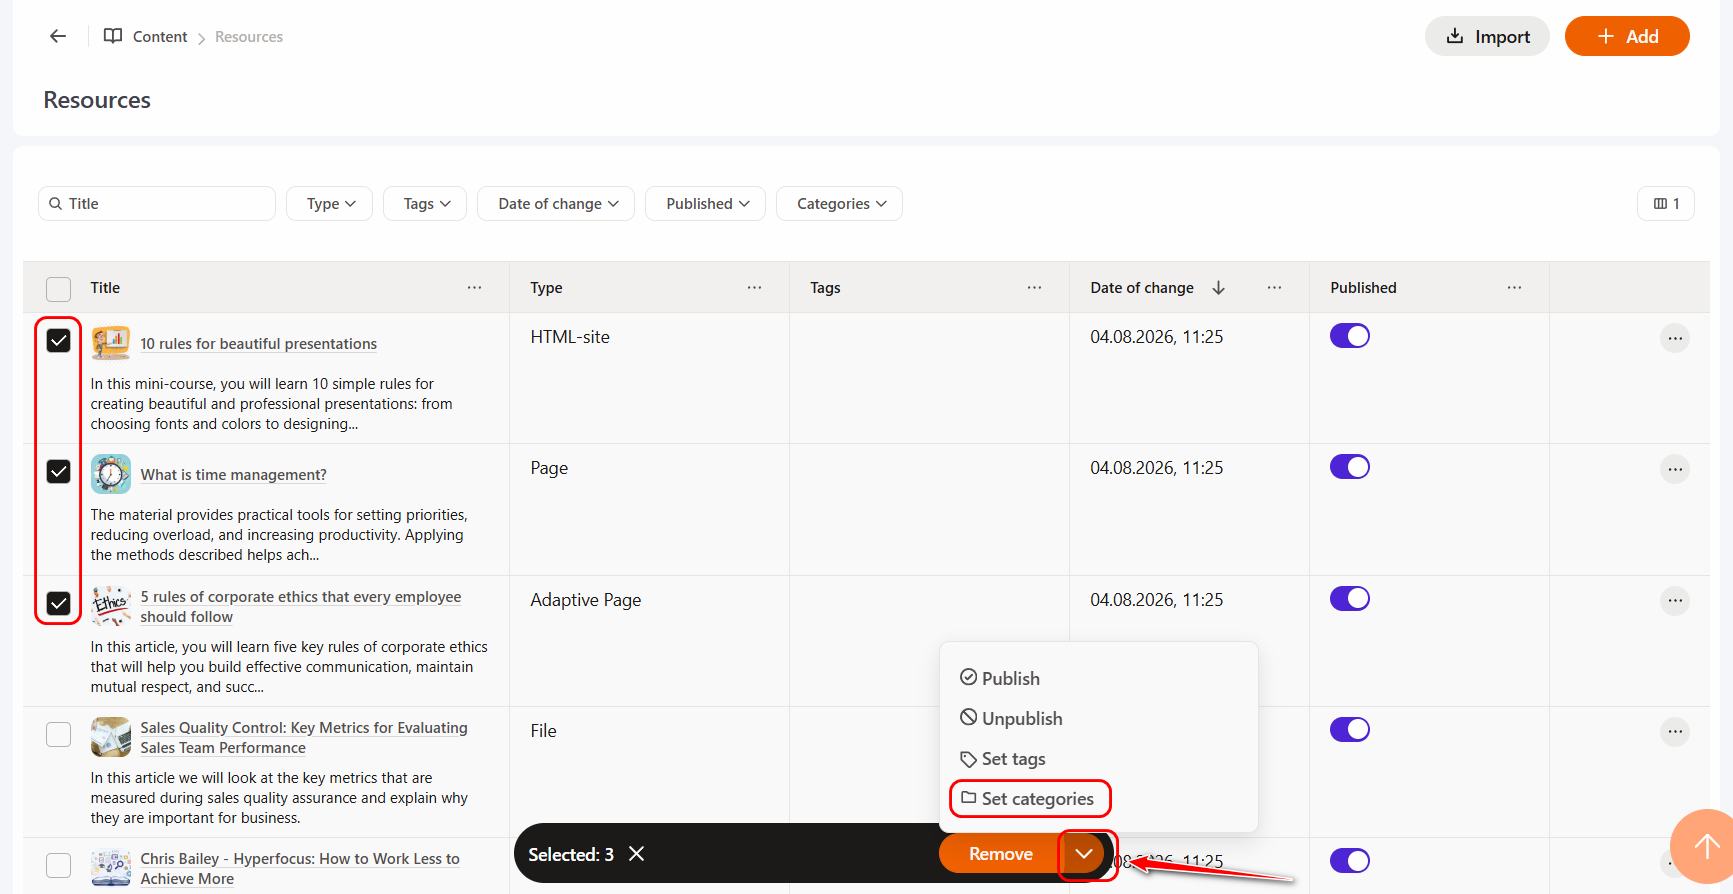Viewport: 1733px width, 894px height.
Task: Click the Hyperfocus resource thumbnail
Action: point(111,868)
